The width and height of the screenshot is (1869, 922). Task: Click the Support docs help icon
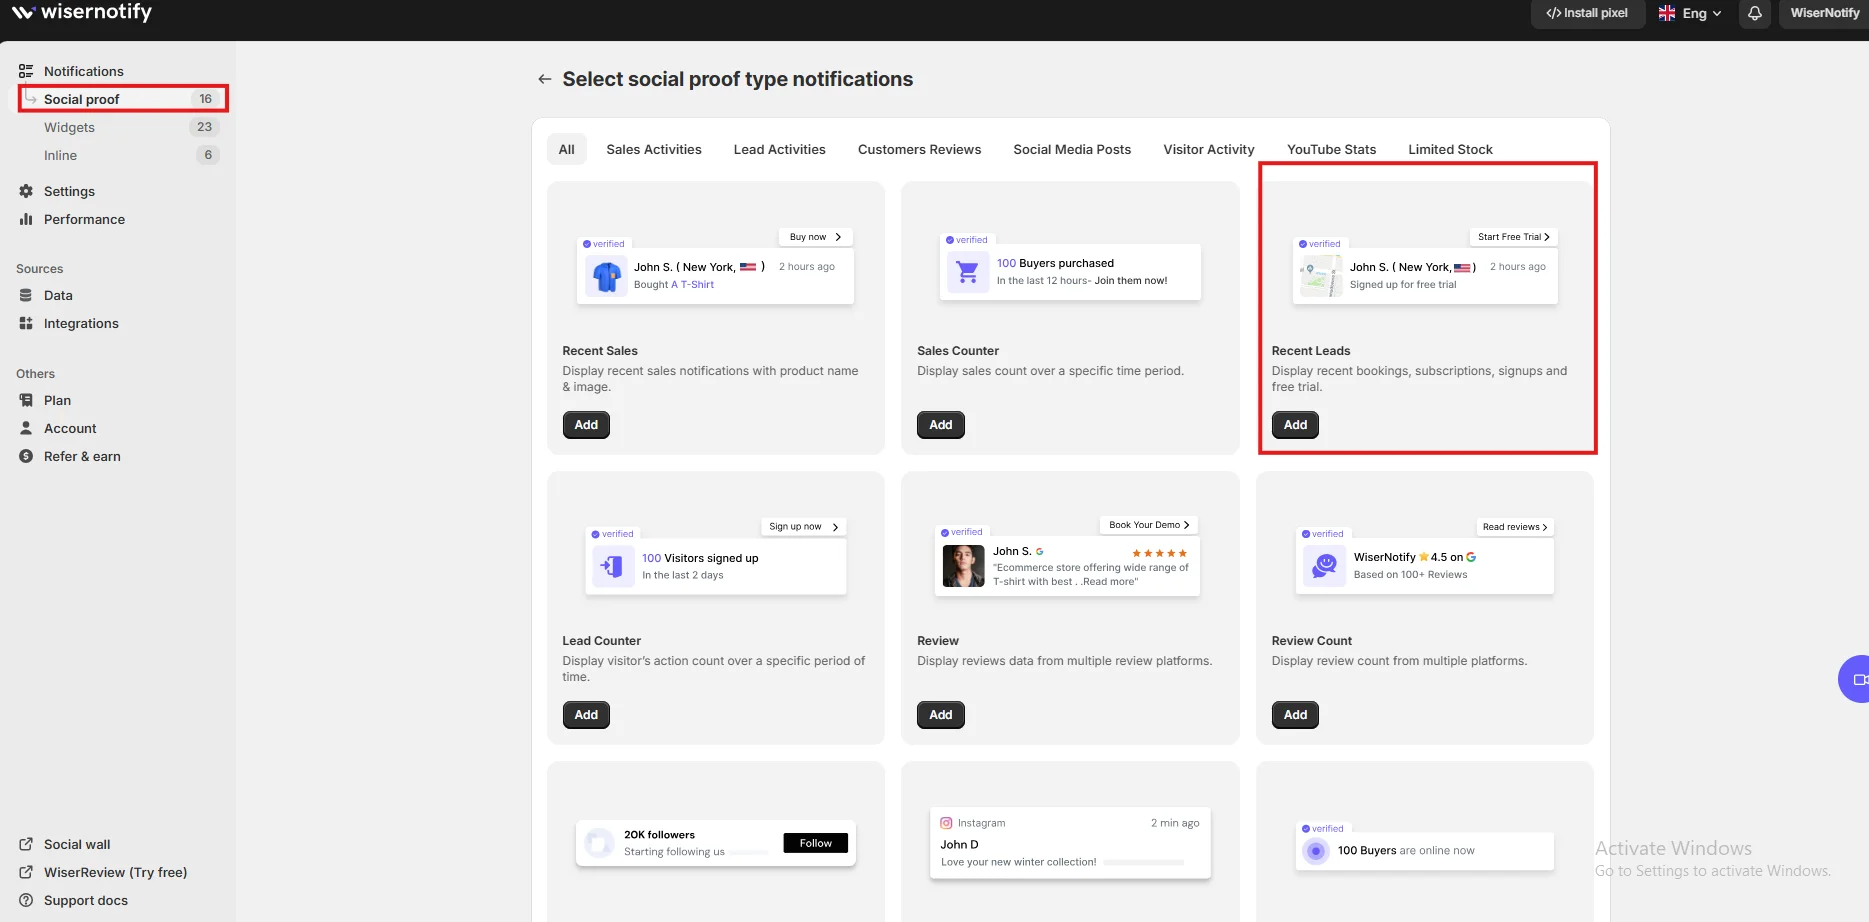click(26, 900)
